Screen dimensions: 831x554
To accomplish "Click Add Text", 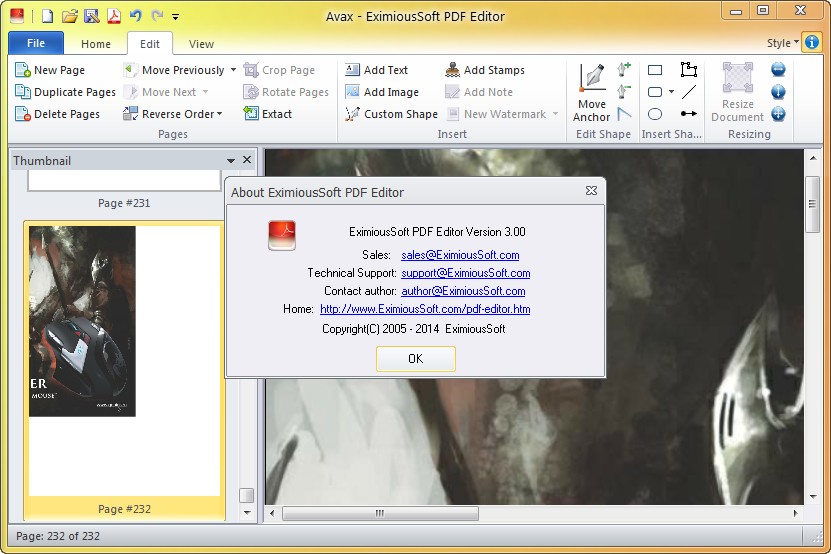I will 376,70.
